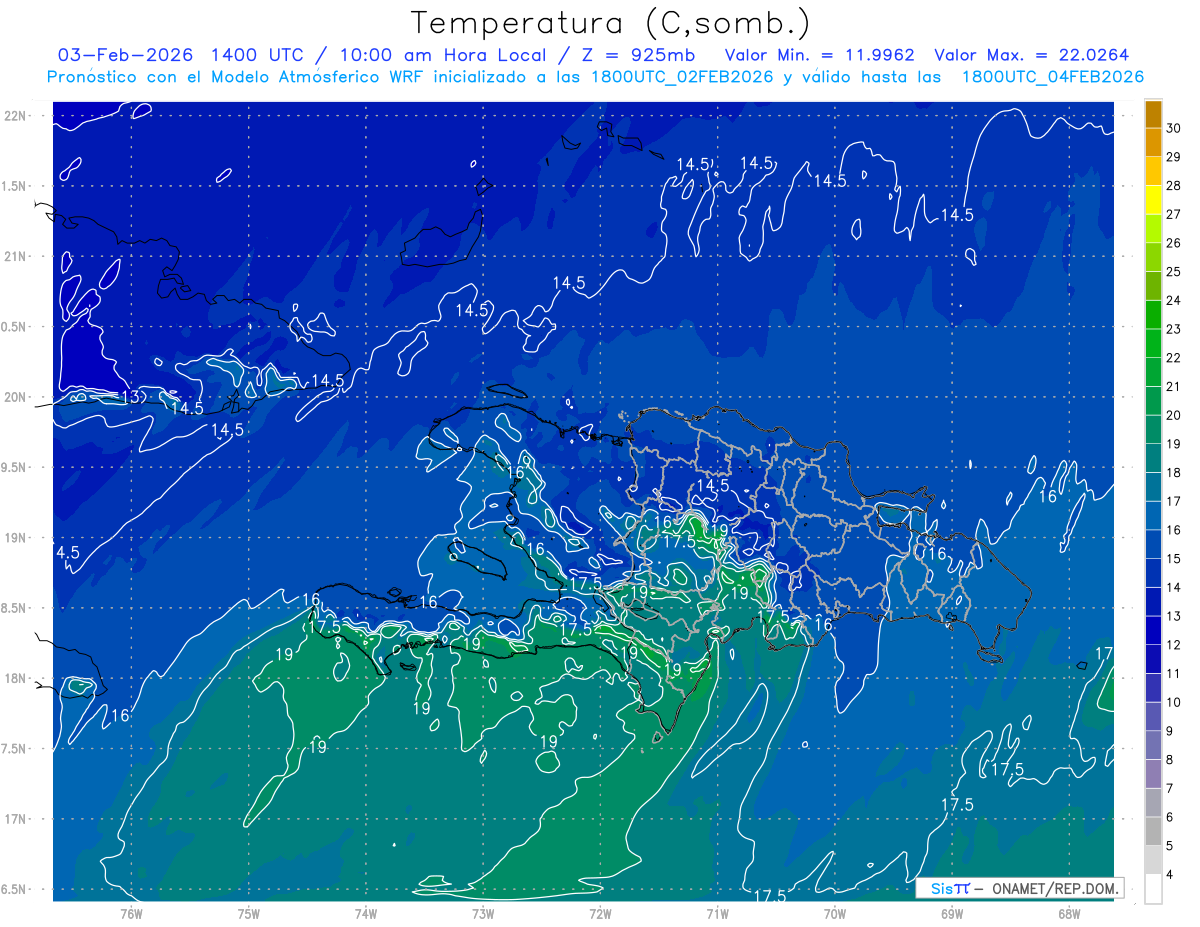The image size is (1200, 927).
Task: Click the "Temperatura (C,somb.)" map title
Action: click(610, 23)
